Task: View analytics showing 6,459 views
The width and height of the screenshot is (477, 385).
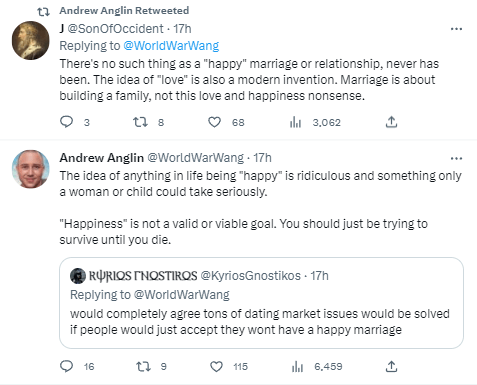Action: 297,367
